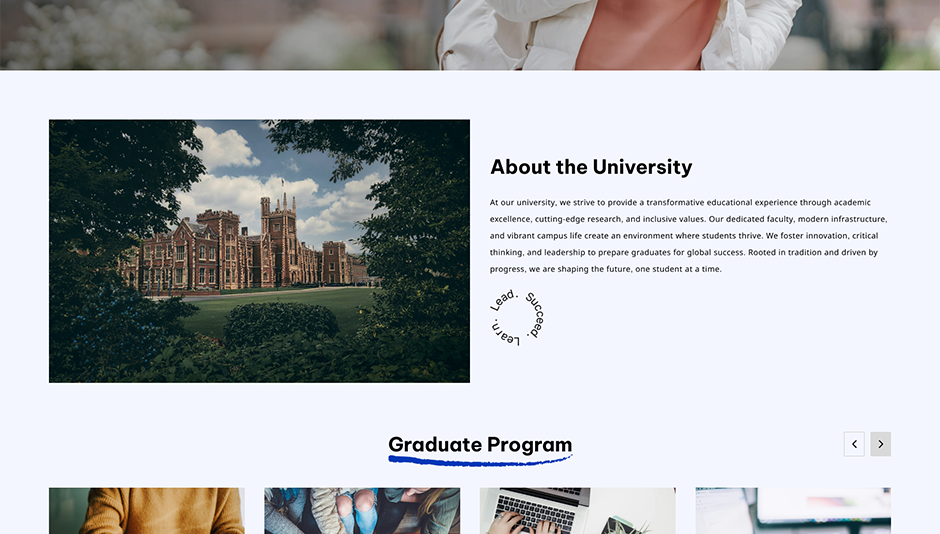Open the university campus building photo
940x534 pixels.
coord(260,251)
